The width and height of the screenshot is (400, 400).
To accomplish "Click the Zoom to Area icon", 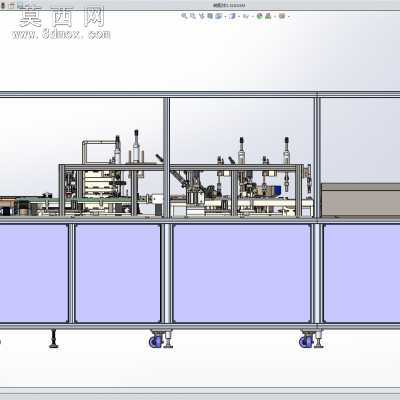I will 193,16.
